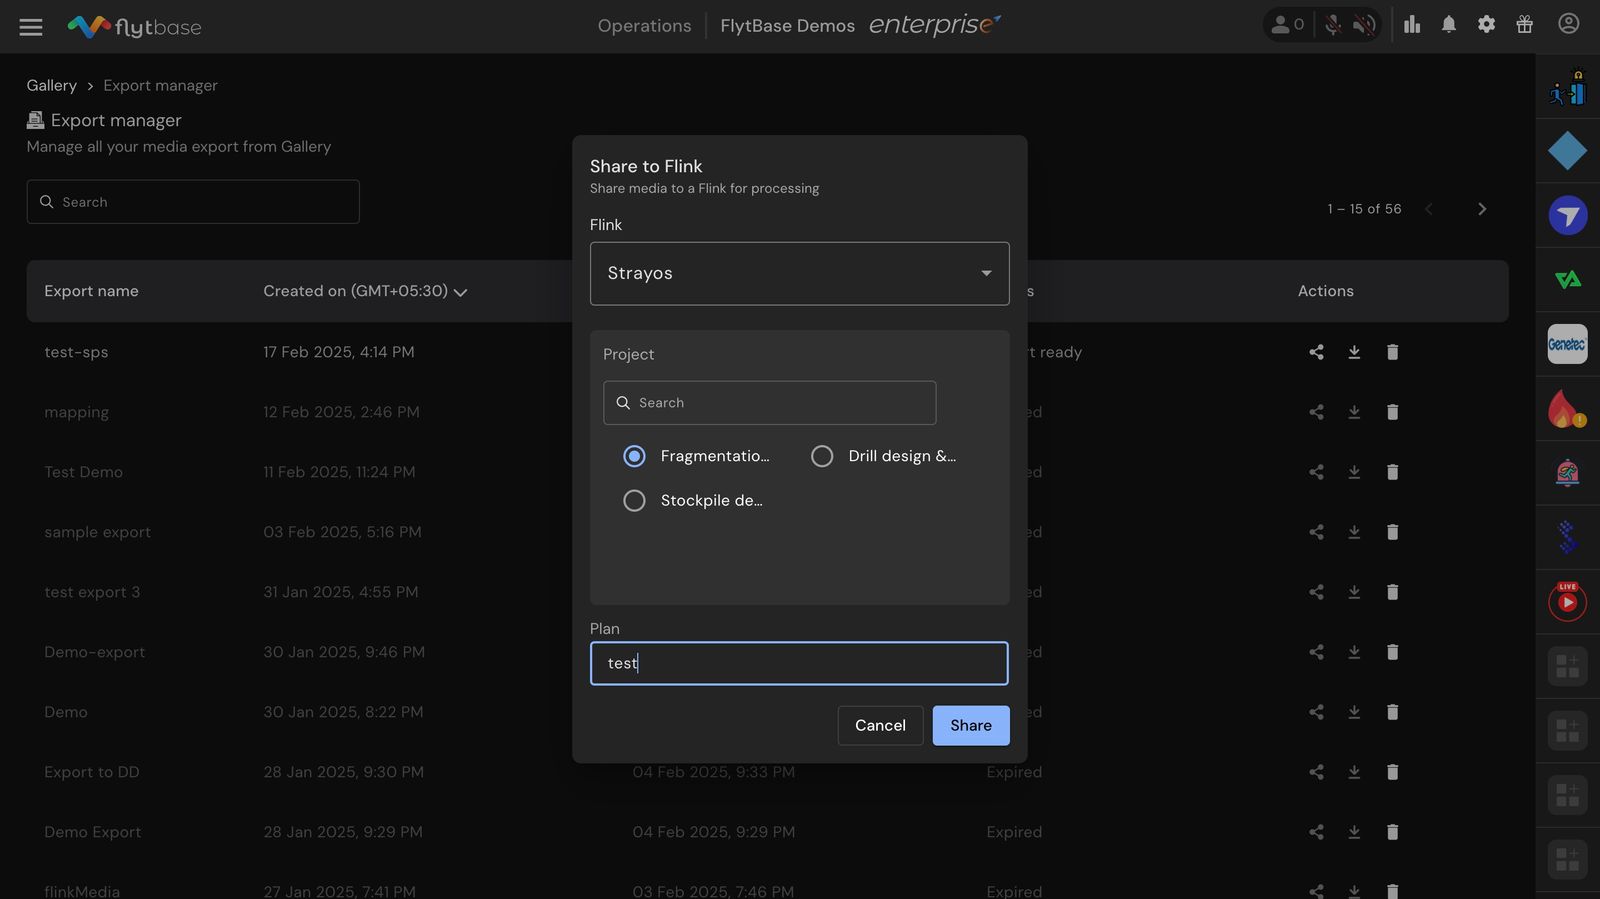This screenshot has width=1600, height=899.
Task: Open the Live stream app in sidebar
Action: click(1567, 601)
